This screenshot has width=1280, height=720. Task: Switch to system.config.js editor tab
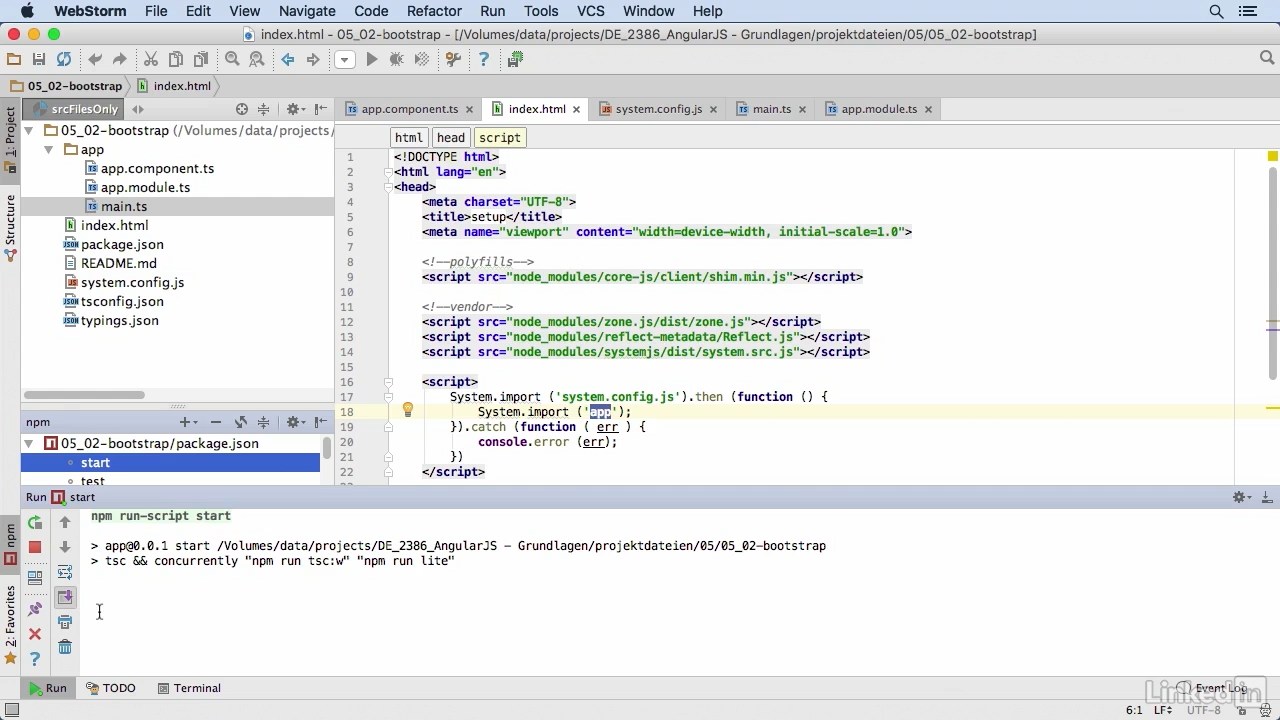coord(658,109)
